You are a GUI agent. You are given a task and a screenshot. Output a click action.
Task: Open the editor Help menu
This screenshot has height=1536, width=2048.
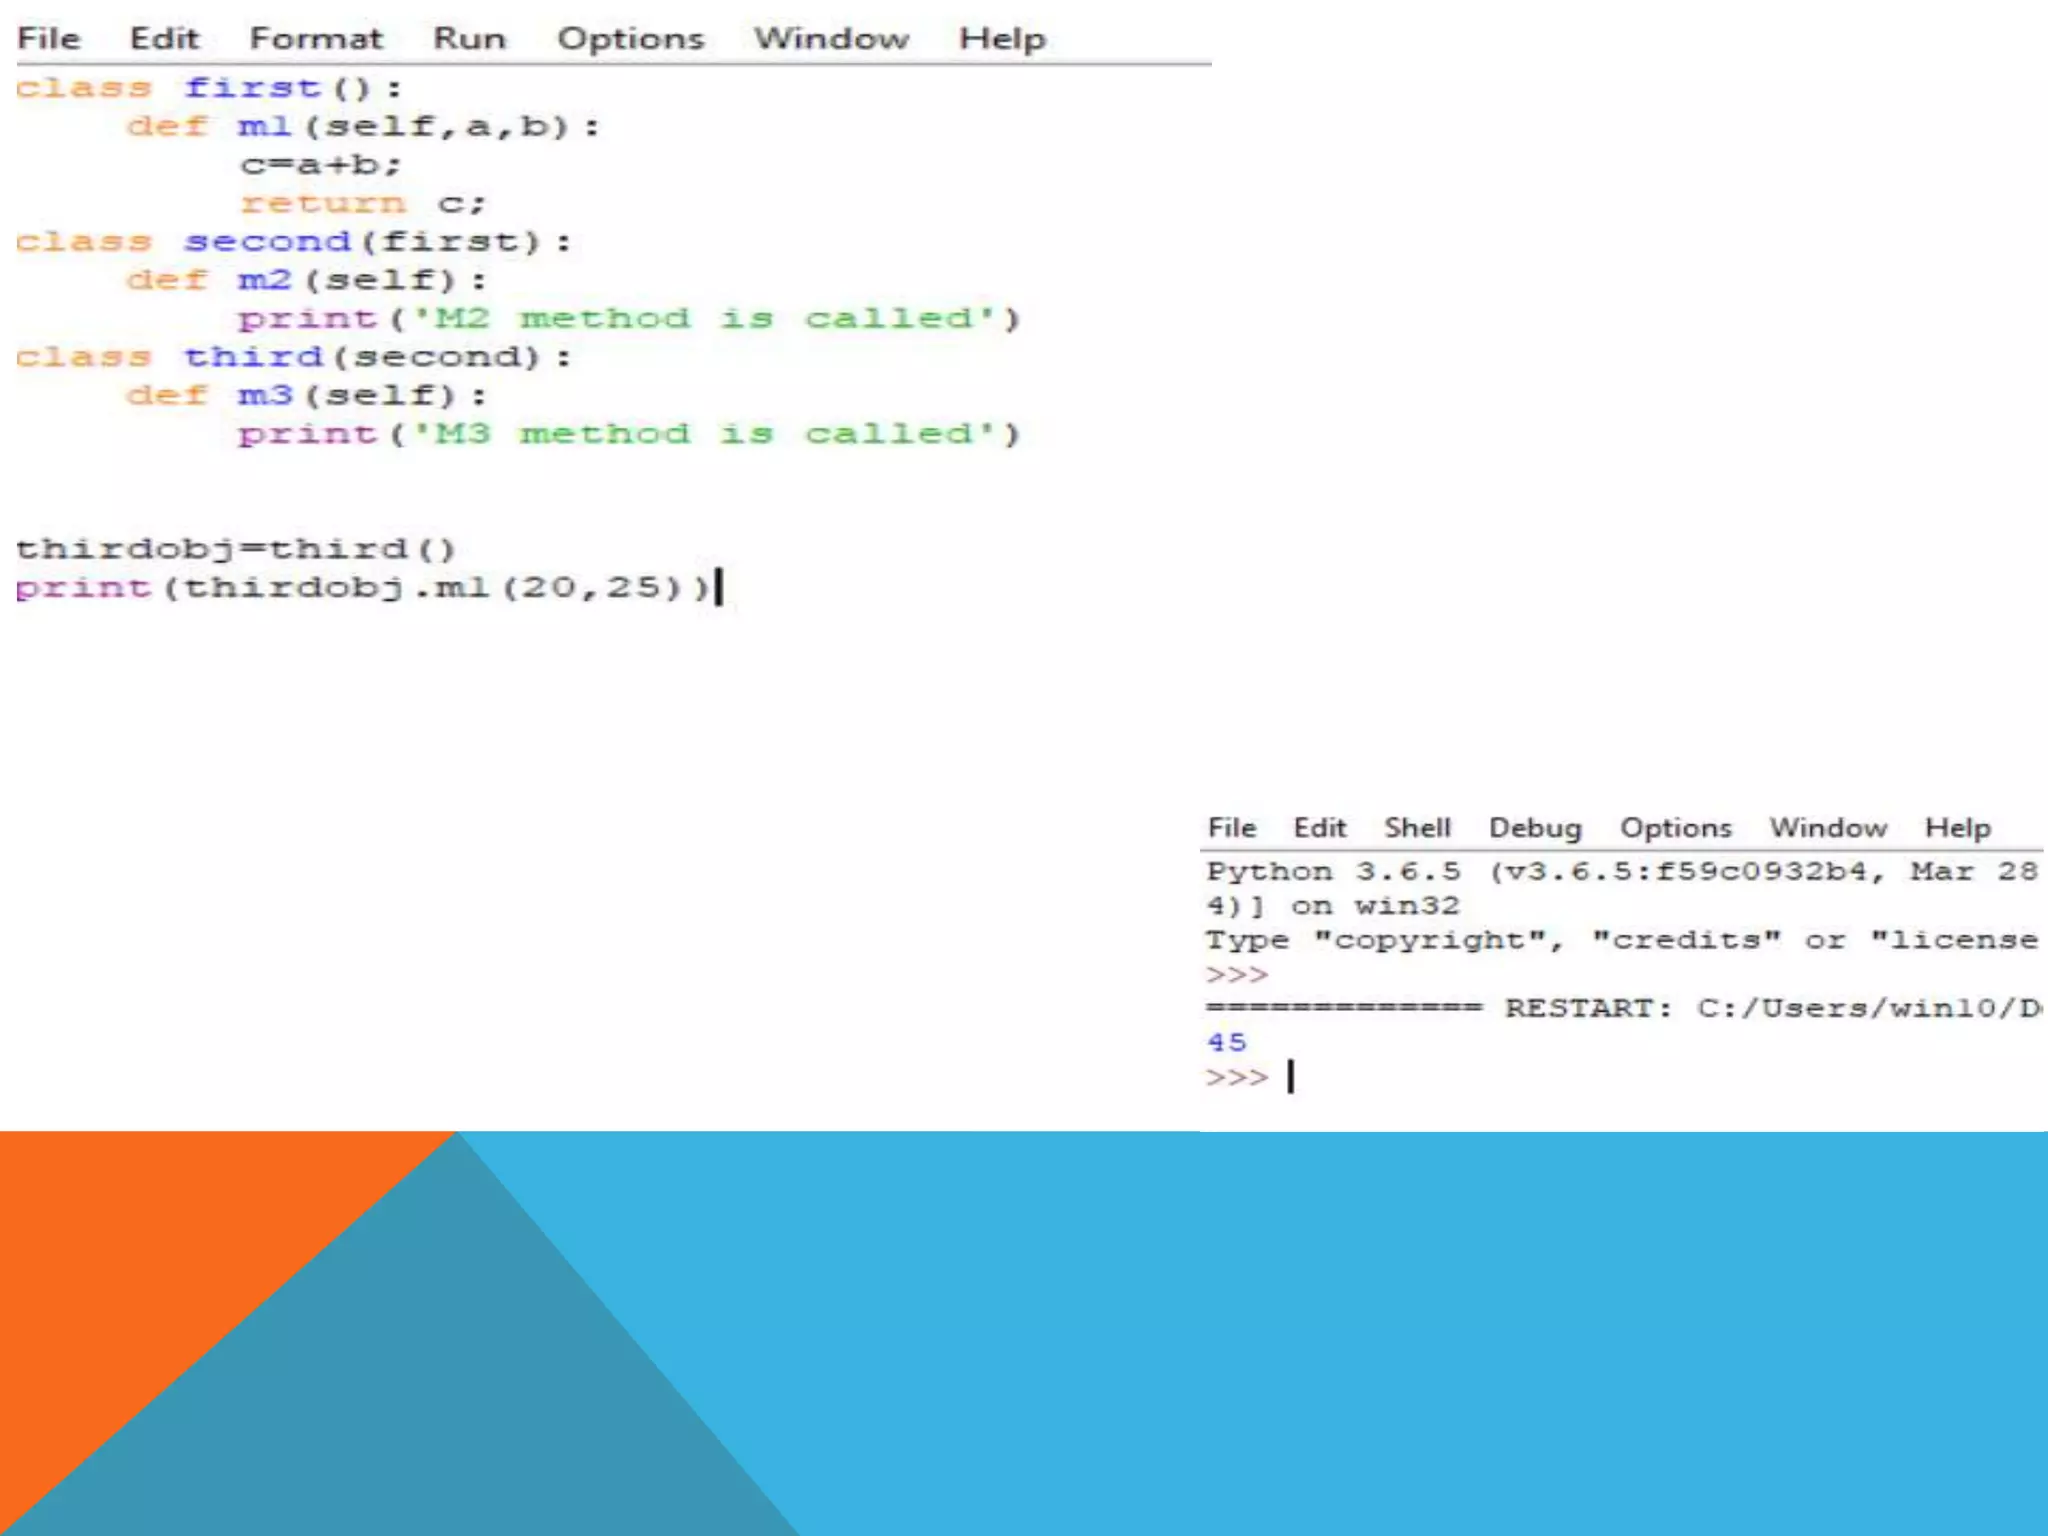pos(1002,39)
